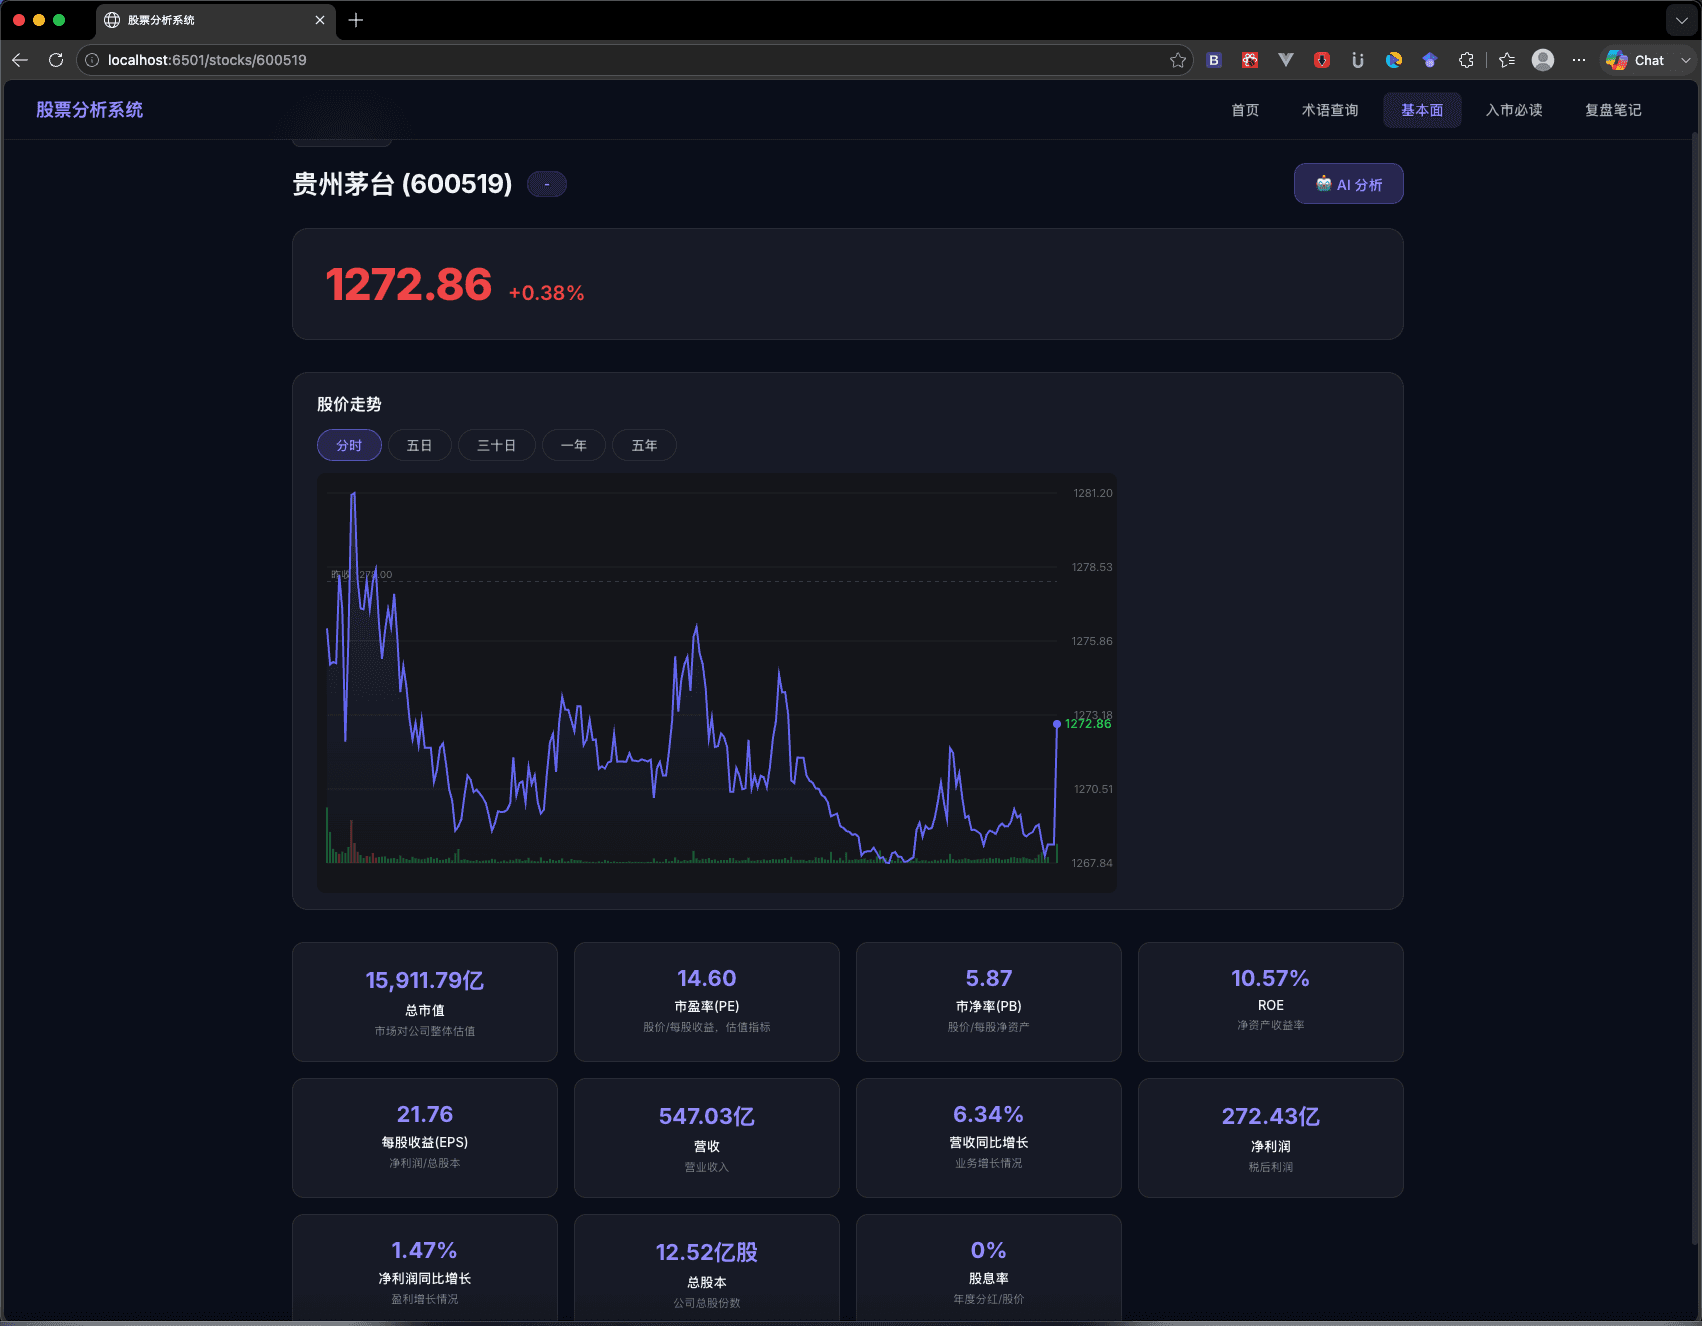Click the latest price dot on the chart line
1702x1326 pixels.
(x=1057, y=724)
